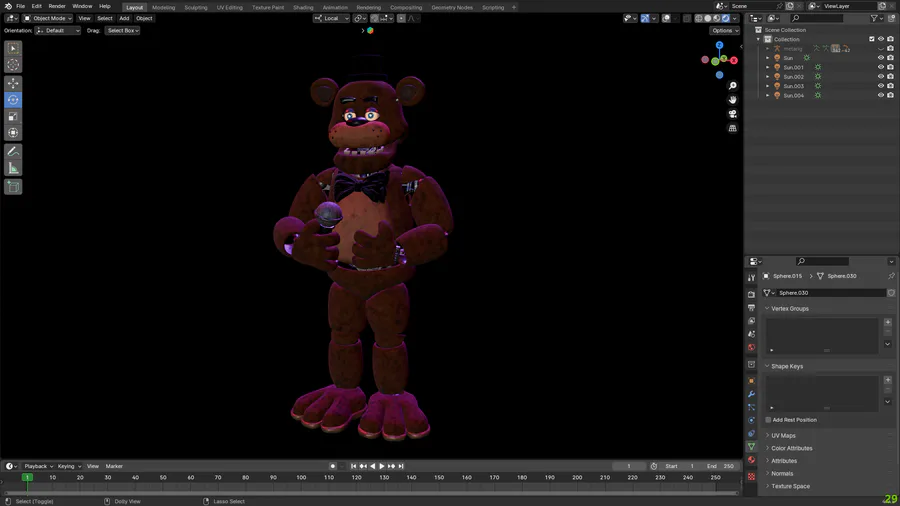This screenshot has height=506, width=900.
Task: Switch to the Modeling workspace tab
Action: 164,7
